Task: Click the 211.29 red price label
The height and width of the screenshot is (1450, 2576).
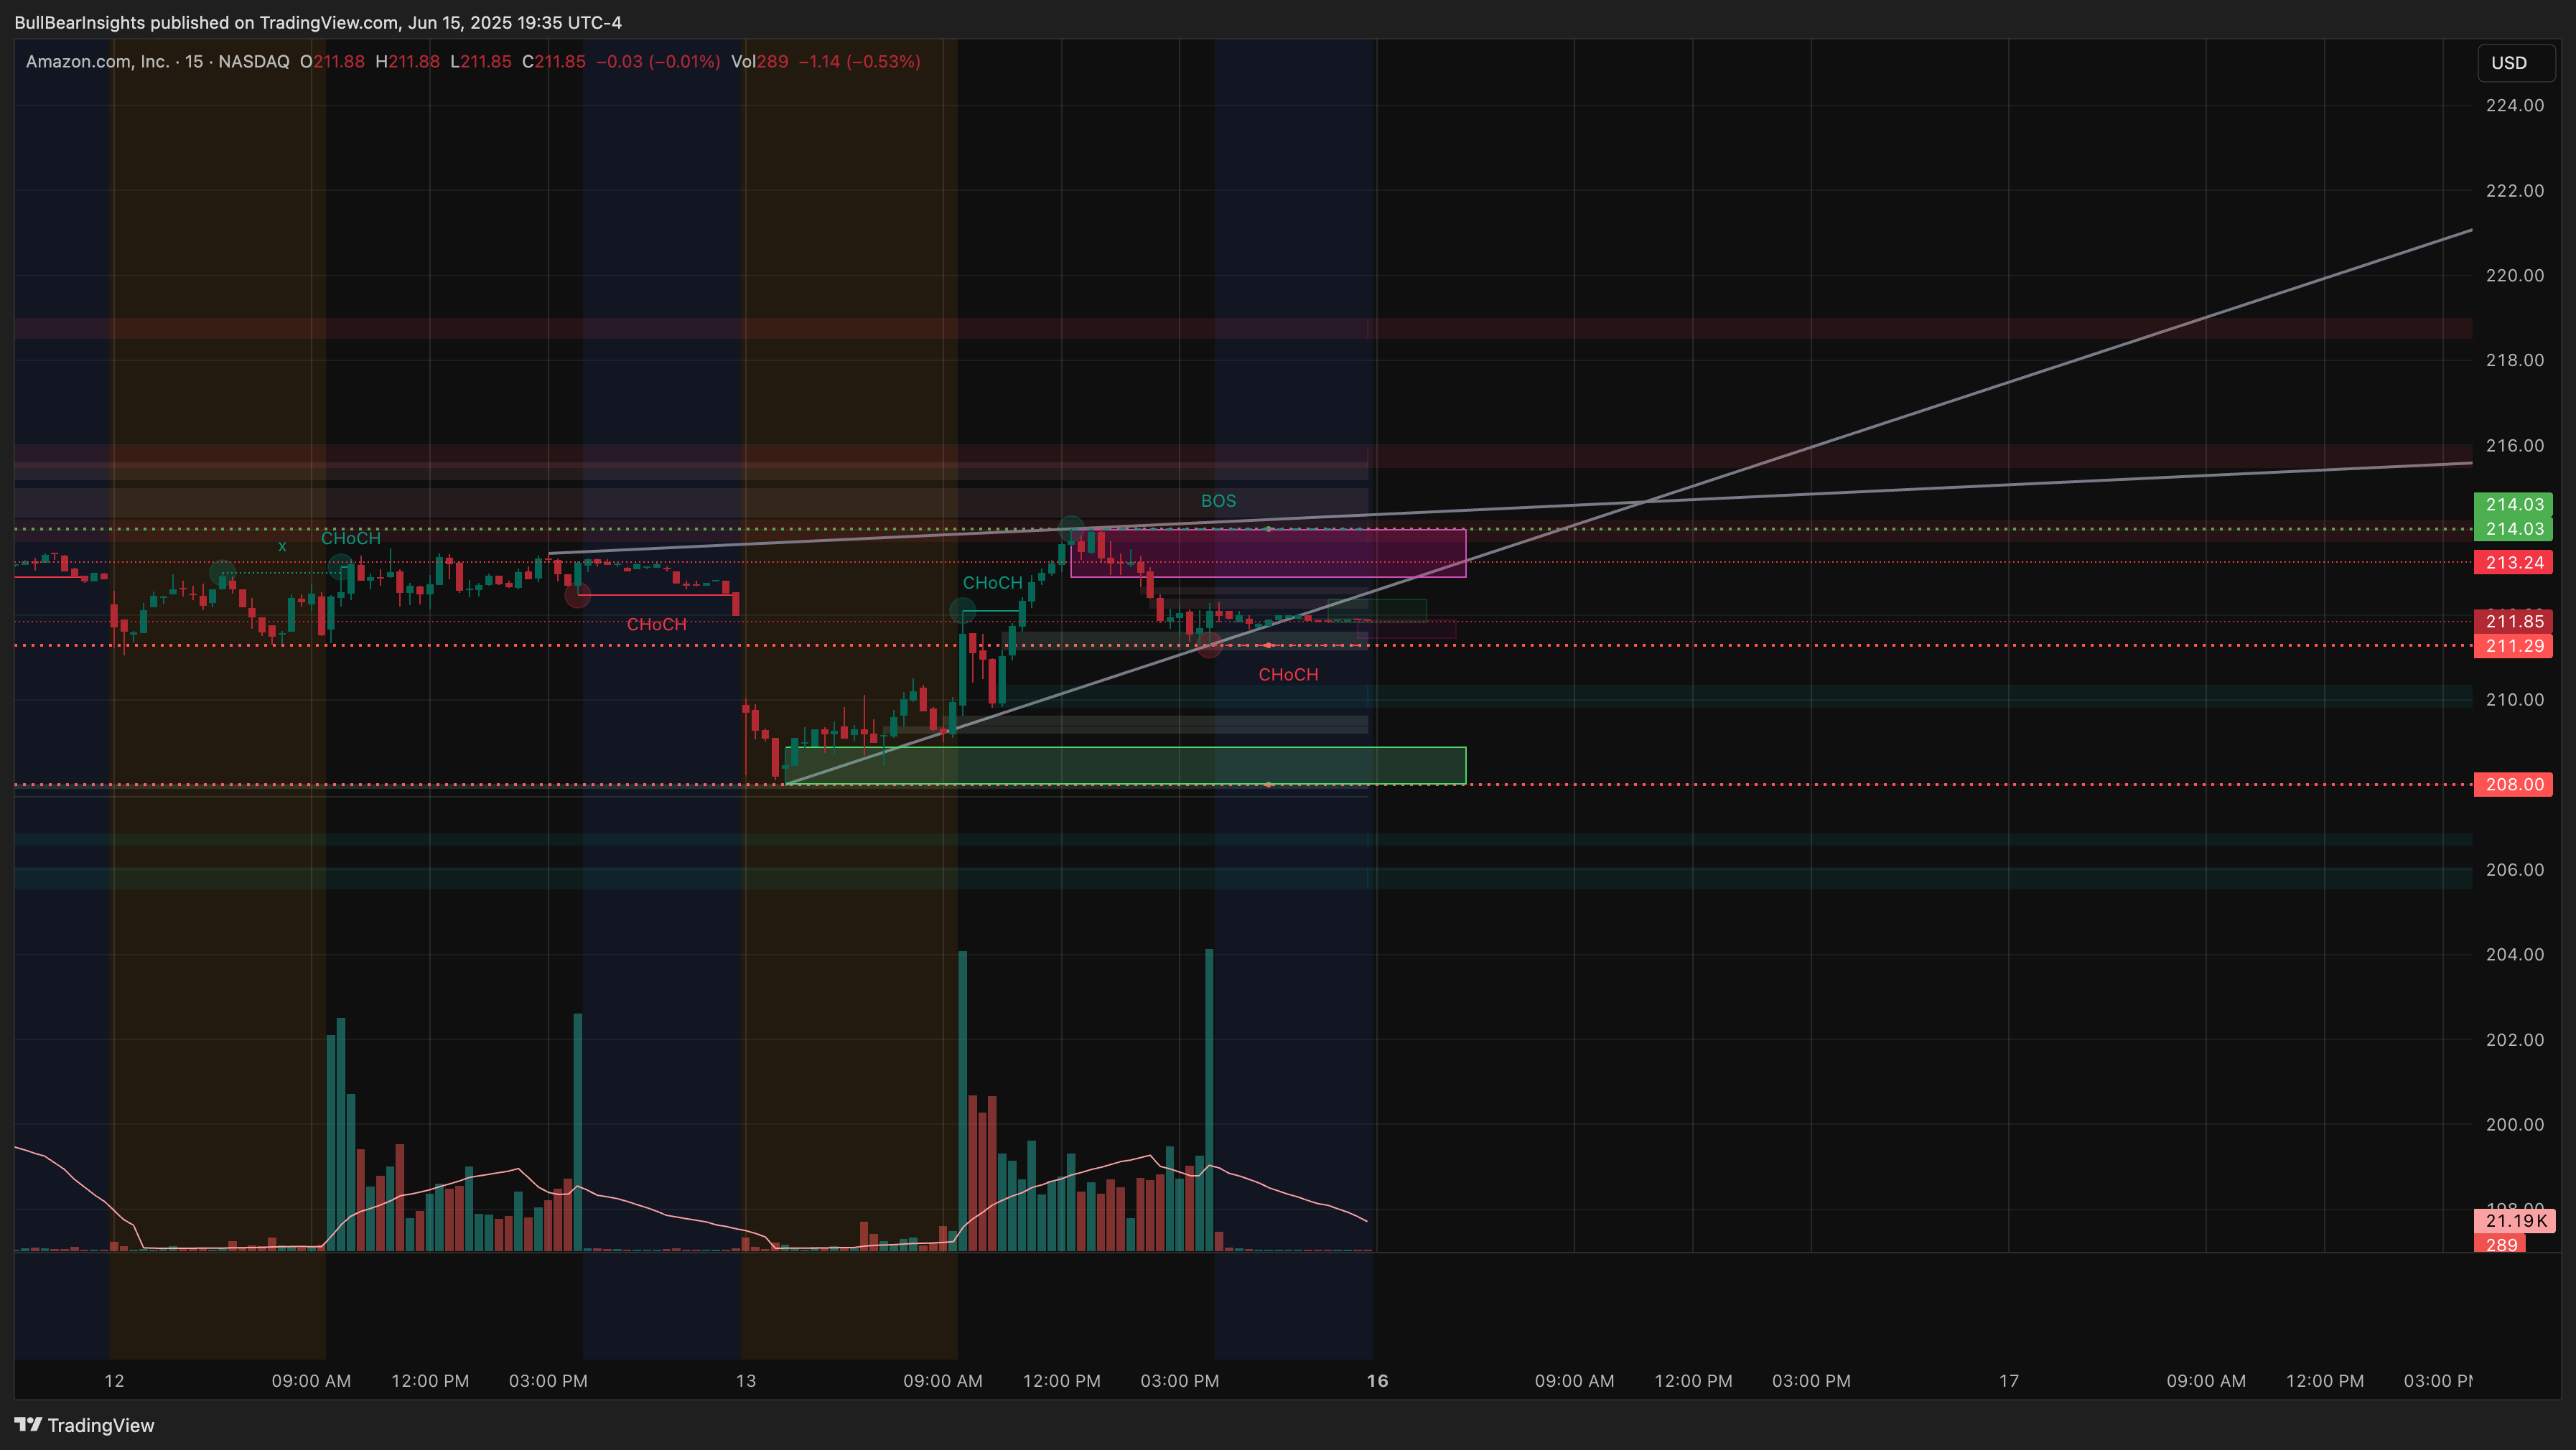Action: [x=2514, y=646]
